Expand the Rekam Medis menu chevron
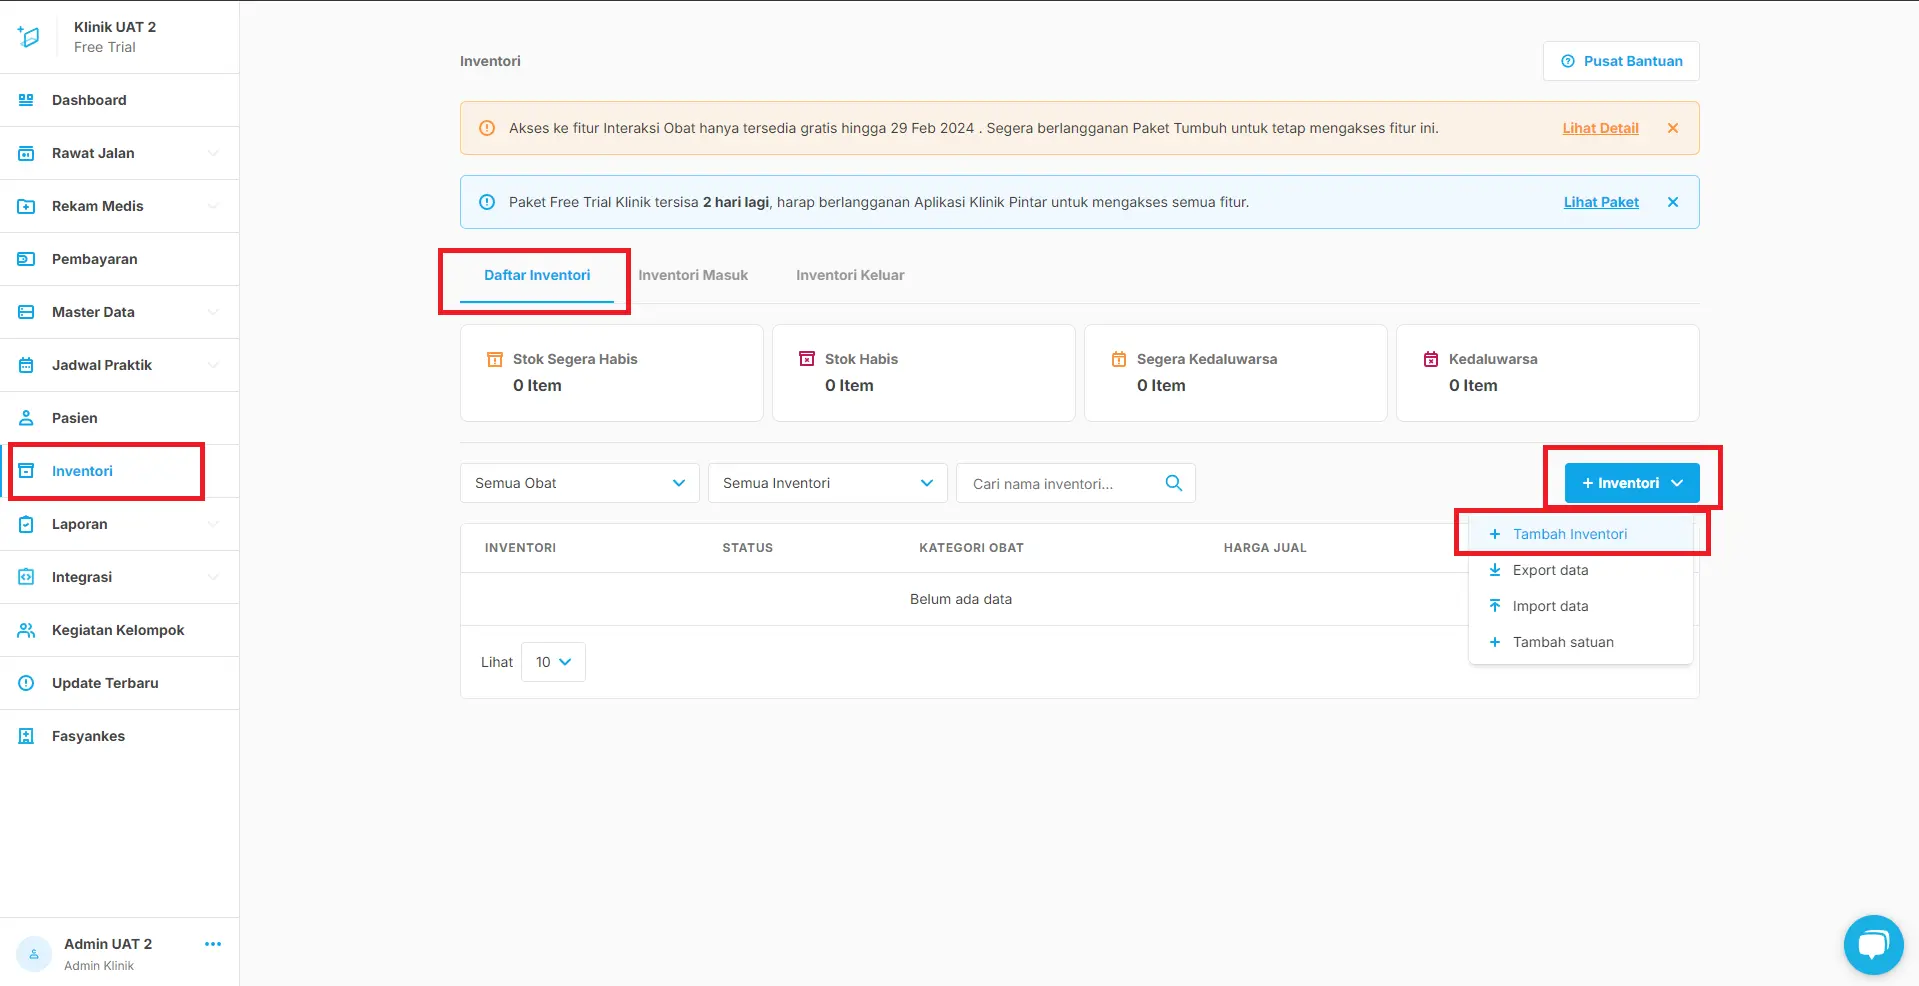 tap(213, 206)
